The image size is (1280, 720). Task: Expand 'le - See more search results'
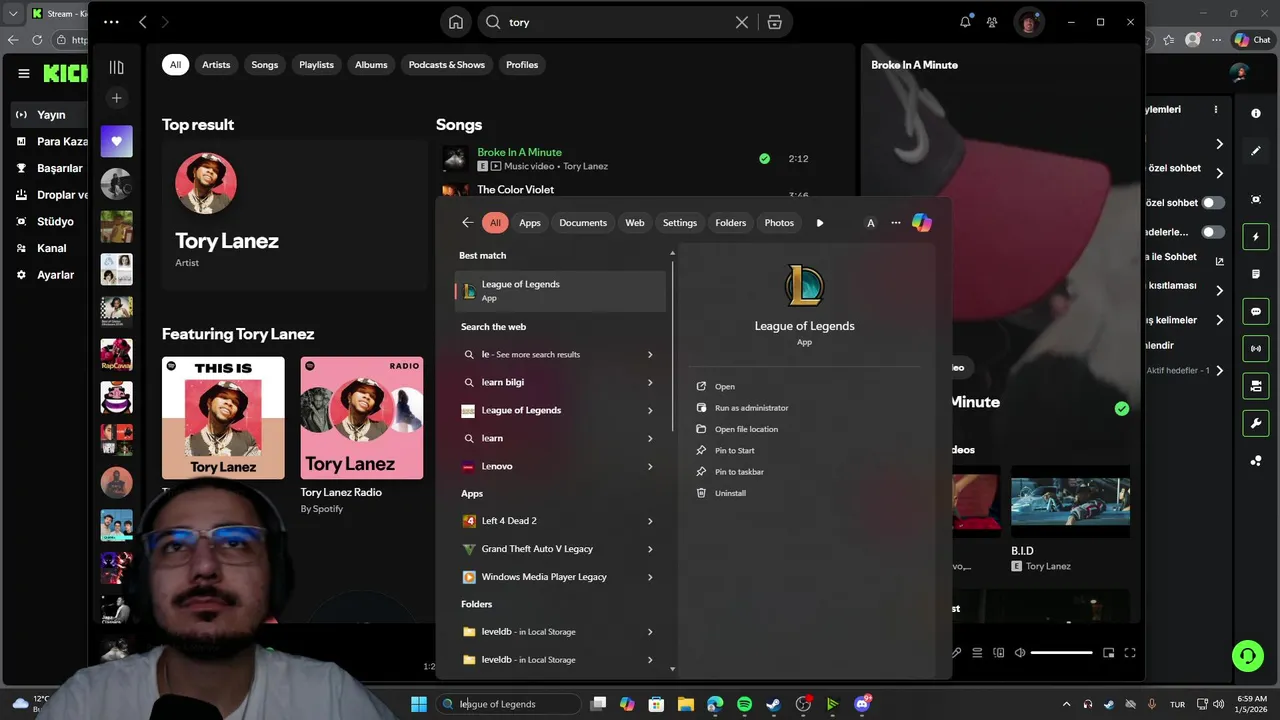pos(650,355)
